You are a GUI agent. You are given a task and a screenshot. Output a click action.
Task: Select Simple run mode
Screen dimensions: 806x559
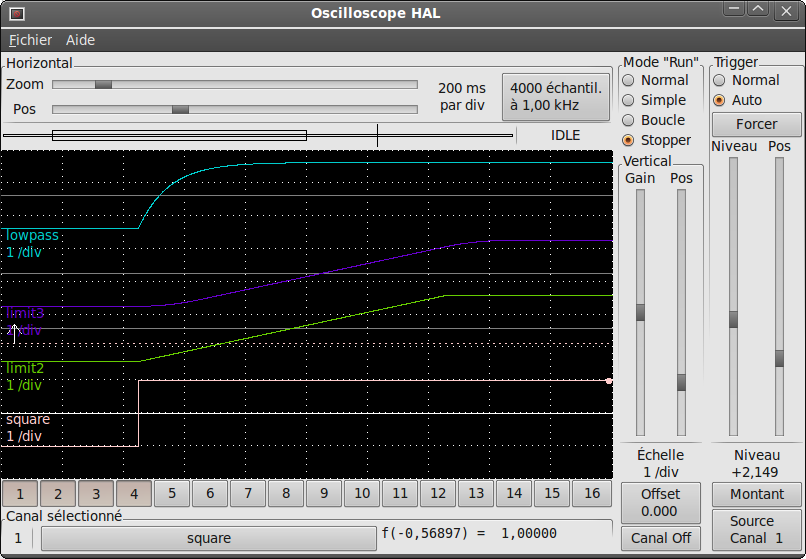629,100
